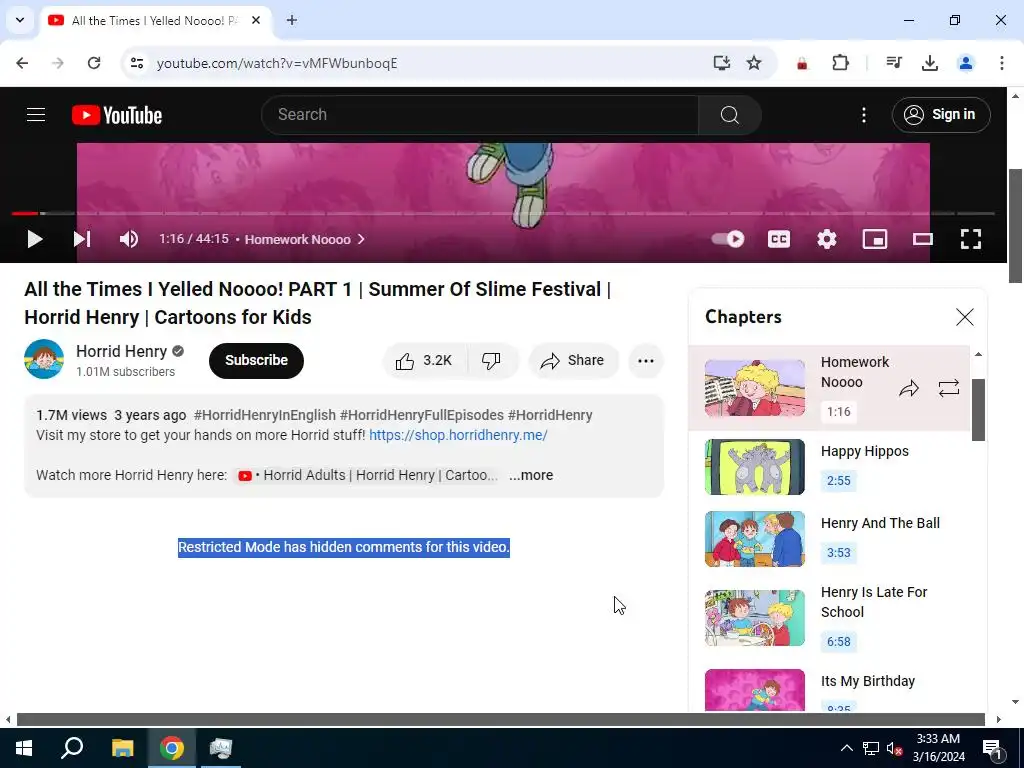Open the Windows notification center
The image size is (1024, 768).
click(993, 748)
